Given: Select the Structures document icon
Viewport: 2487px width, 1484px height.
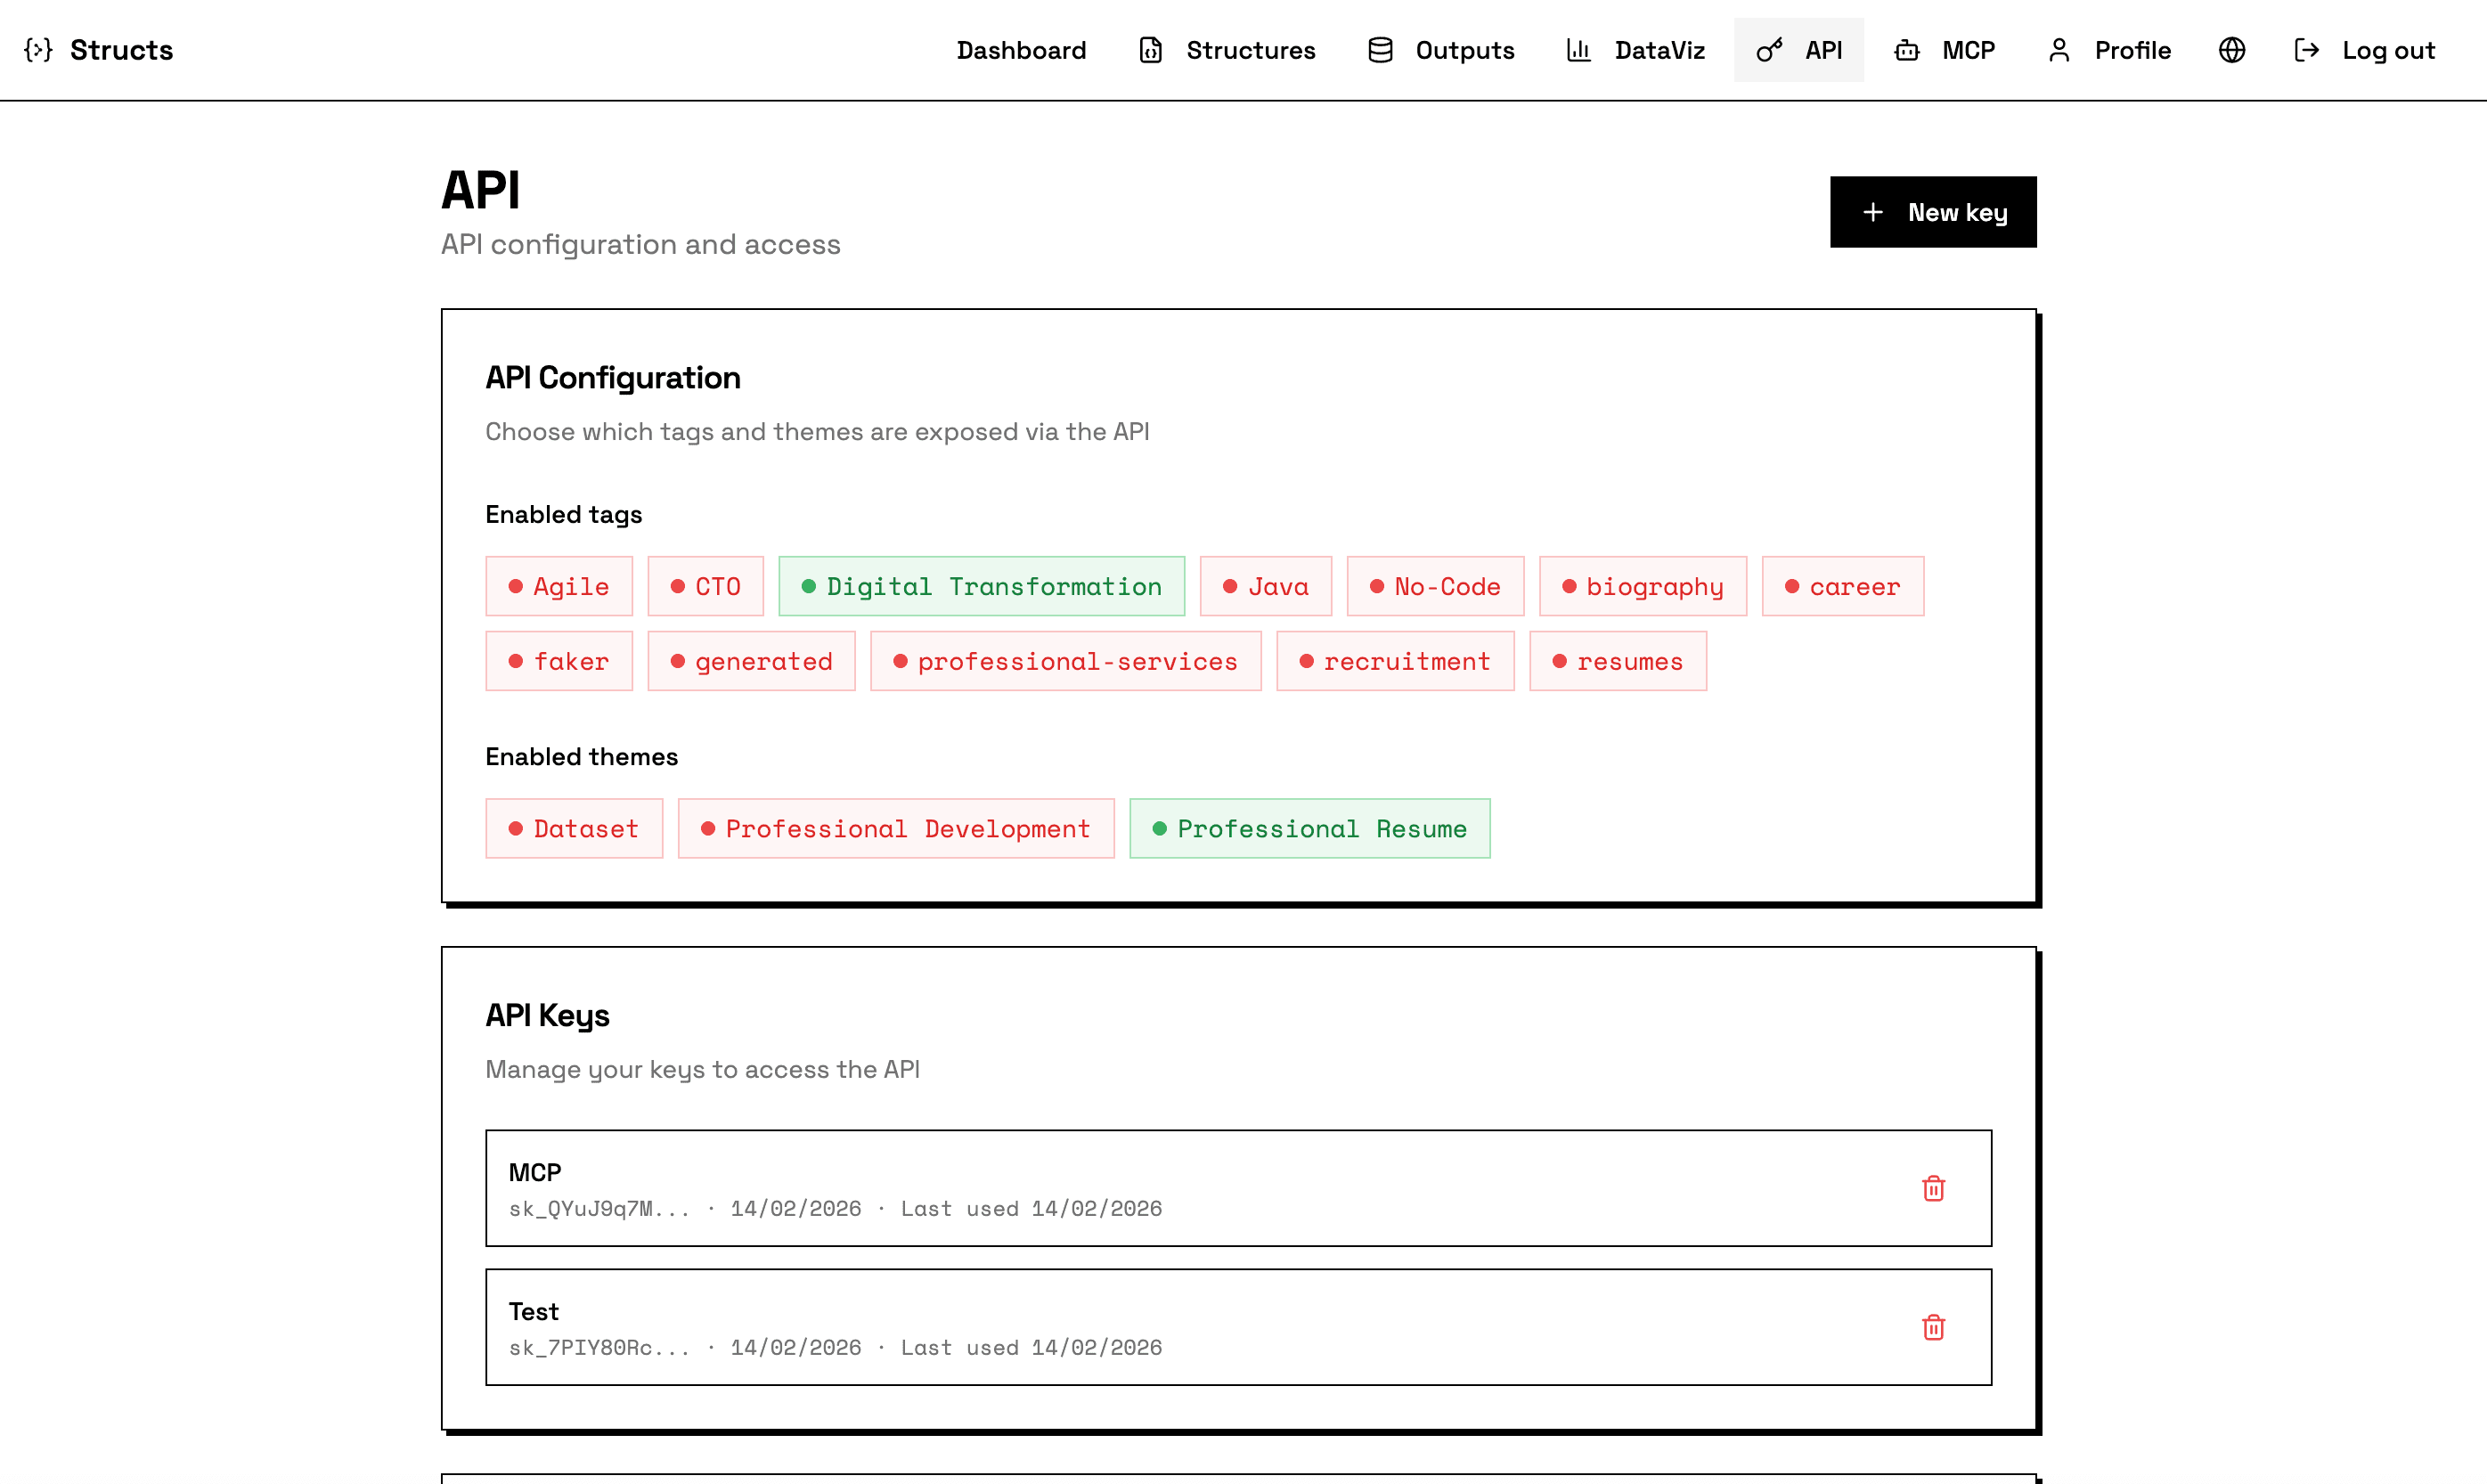Looking at the screenshot, I should pyautogui.click(x=1150, y=49).
